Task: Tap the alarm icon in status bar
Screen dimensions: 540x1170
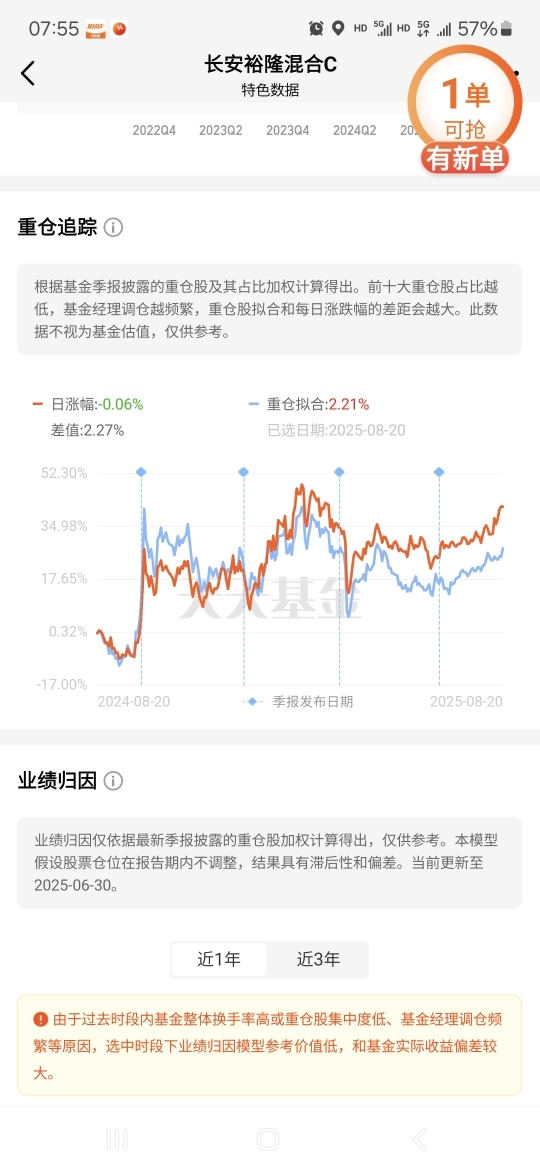Action: [x=316, y=28]
